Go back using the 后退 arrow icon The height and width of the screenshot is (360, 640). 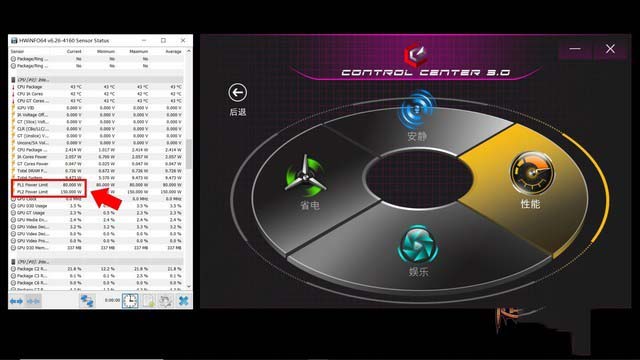[237, 93]
